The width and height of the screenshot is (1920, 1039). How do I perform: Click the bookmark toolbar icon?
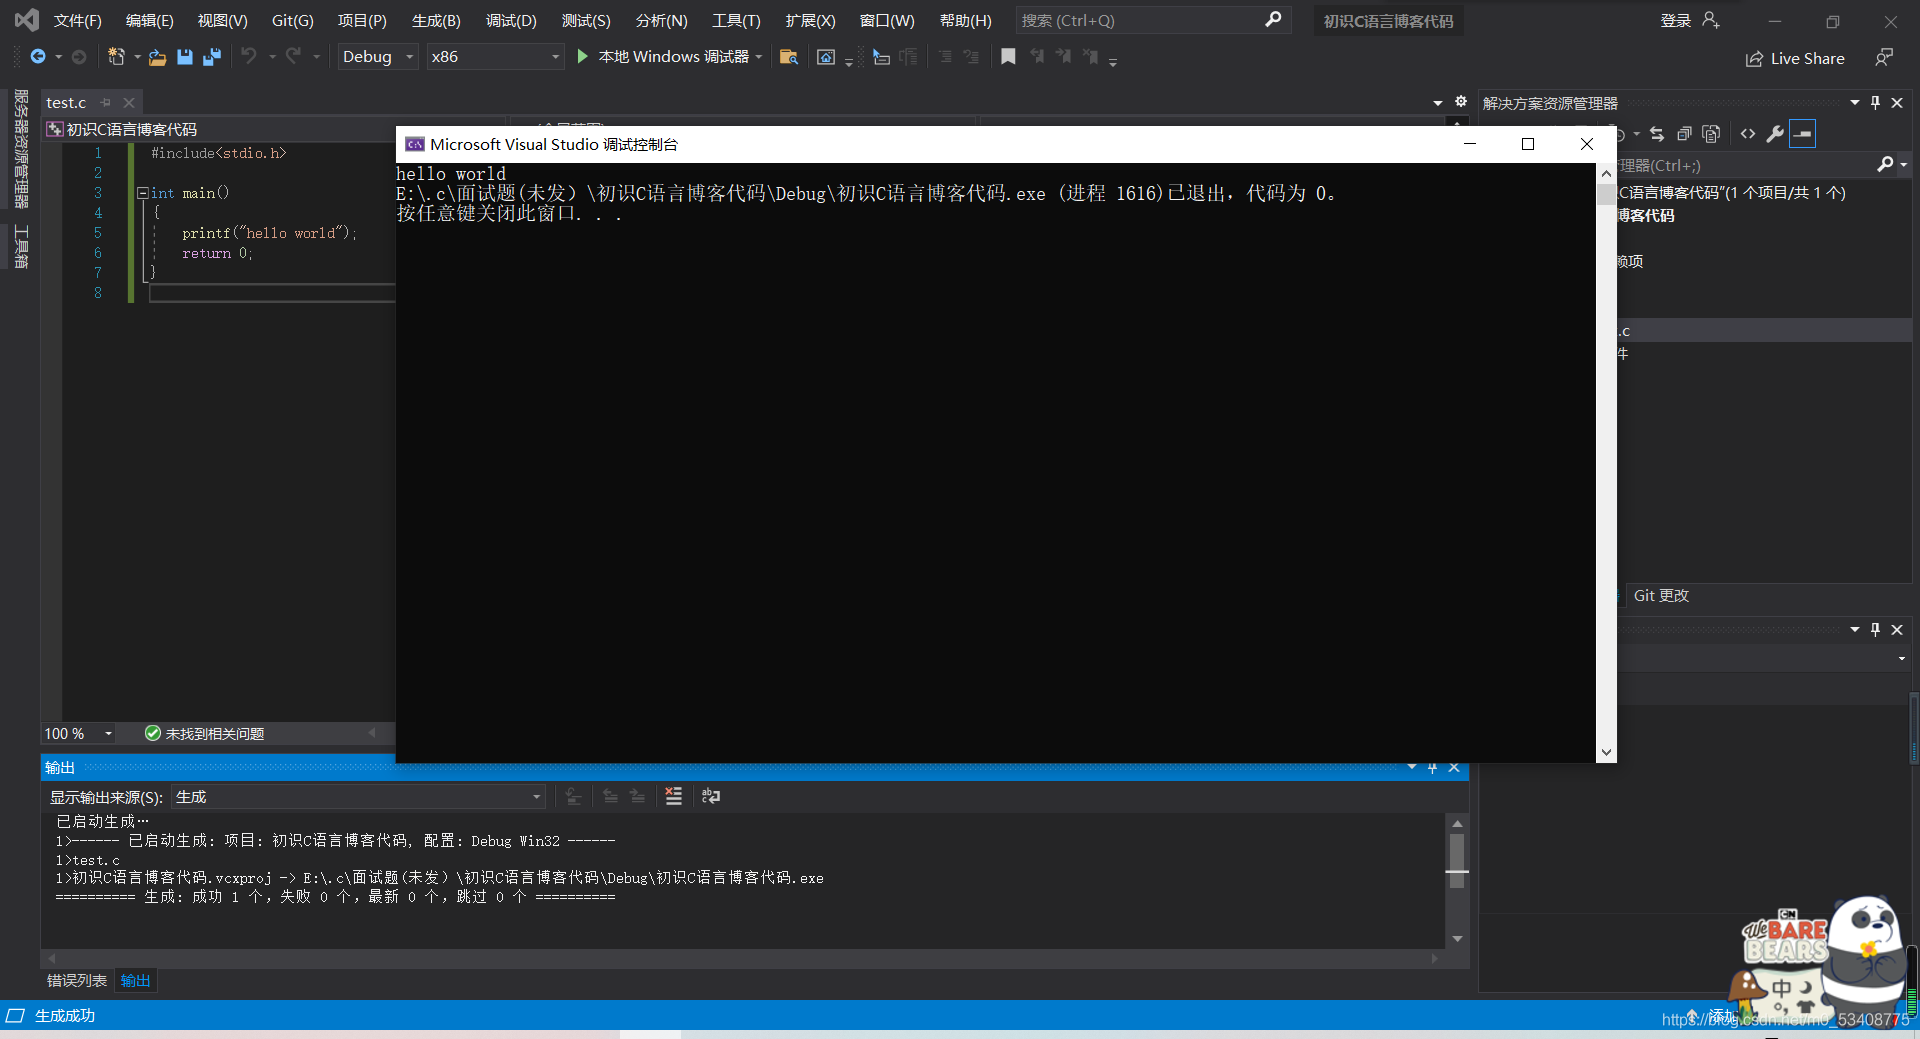pos(1008,57)
